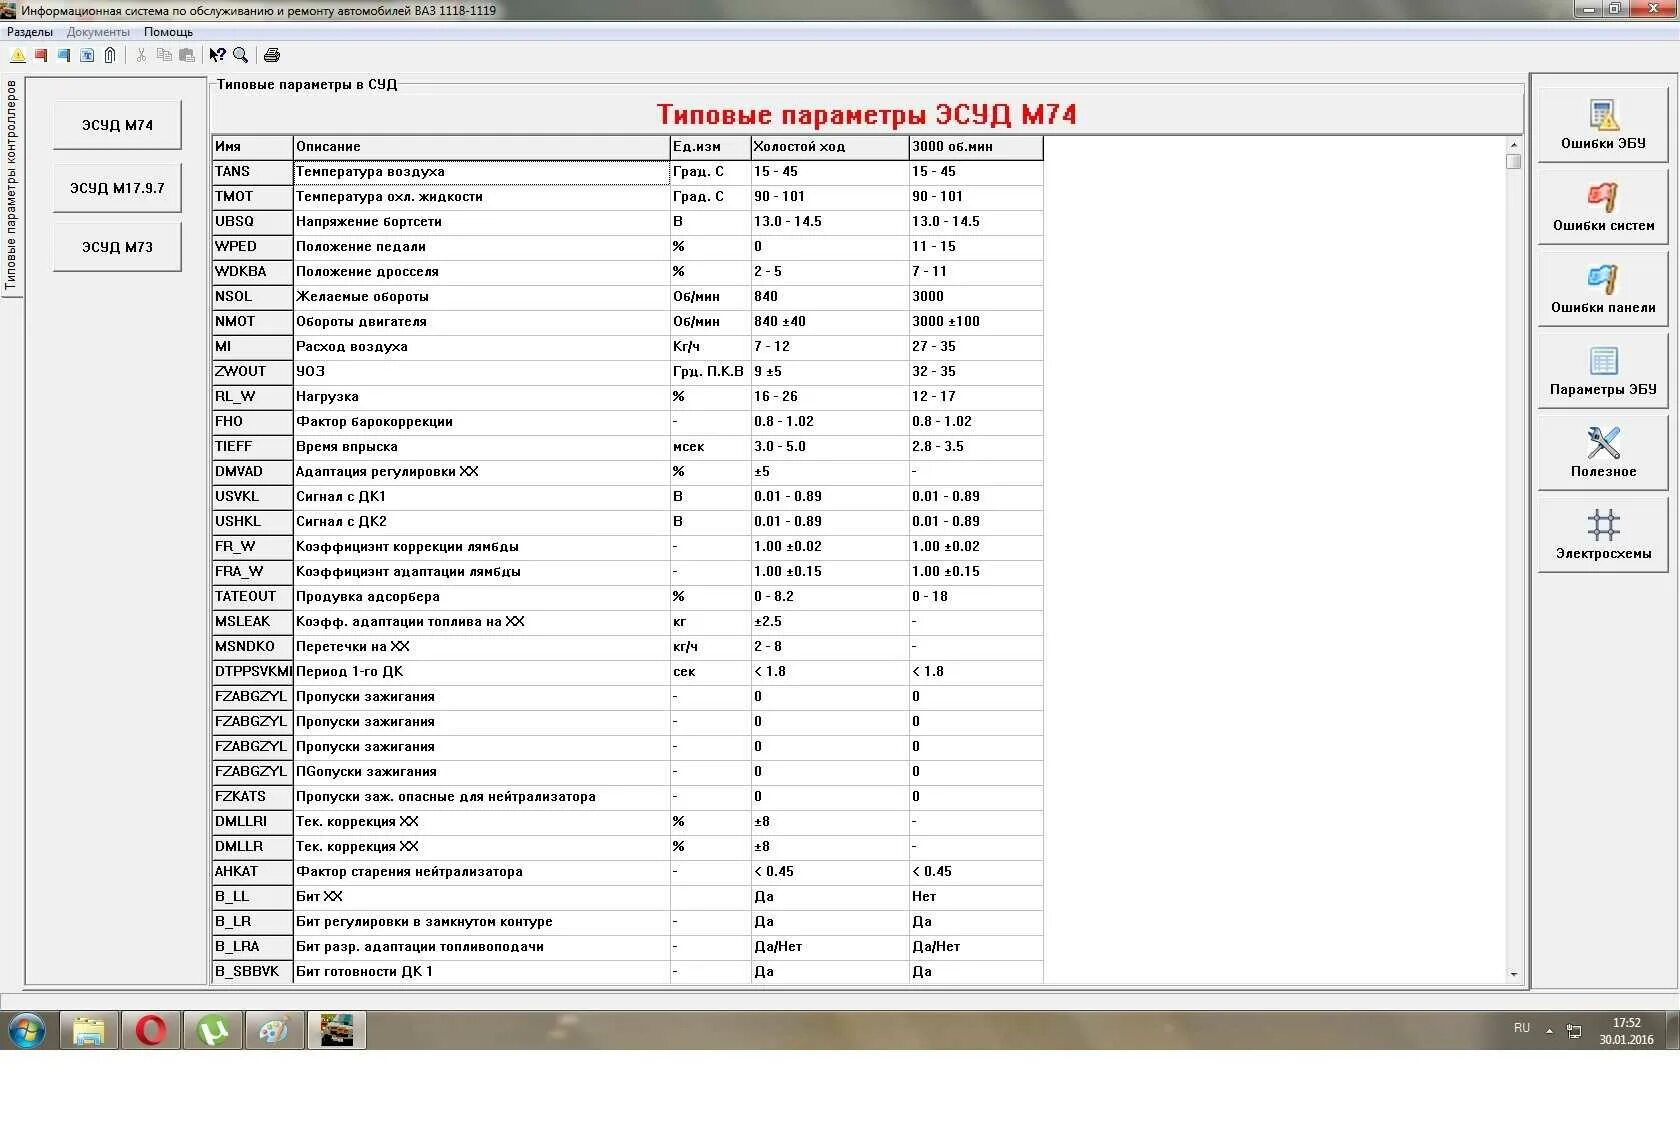Screen dimensions: 1680x1143
Task: Select the WPED row name cell
Action: (x=252, y=247)
